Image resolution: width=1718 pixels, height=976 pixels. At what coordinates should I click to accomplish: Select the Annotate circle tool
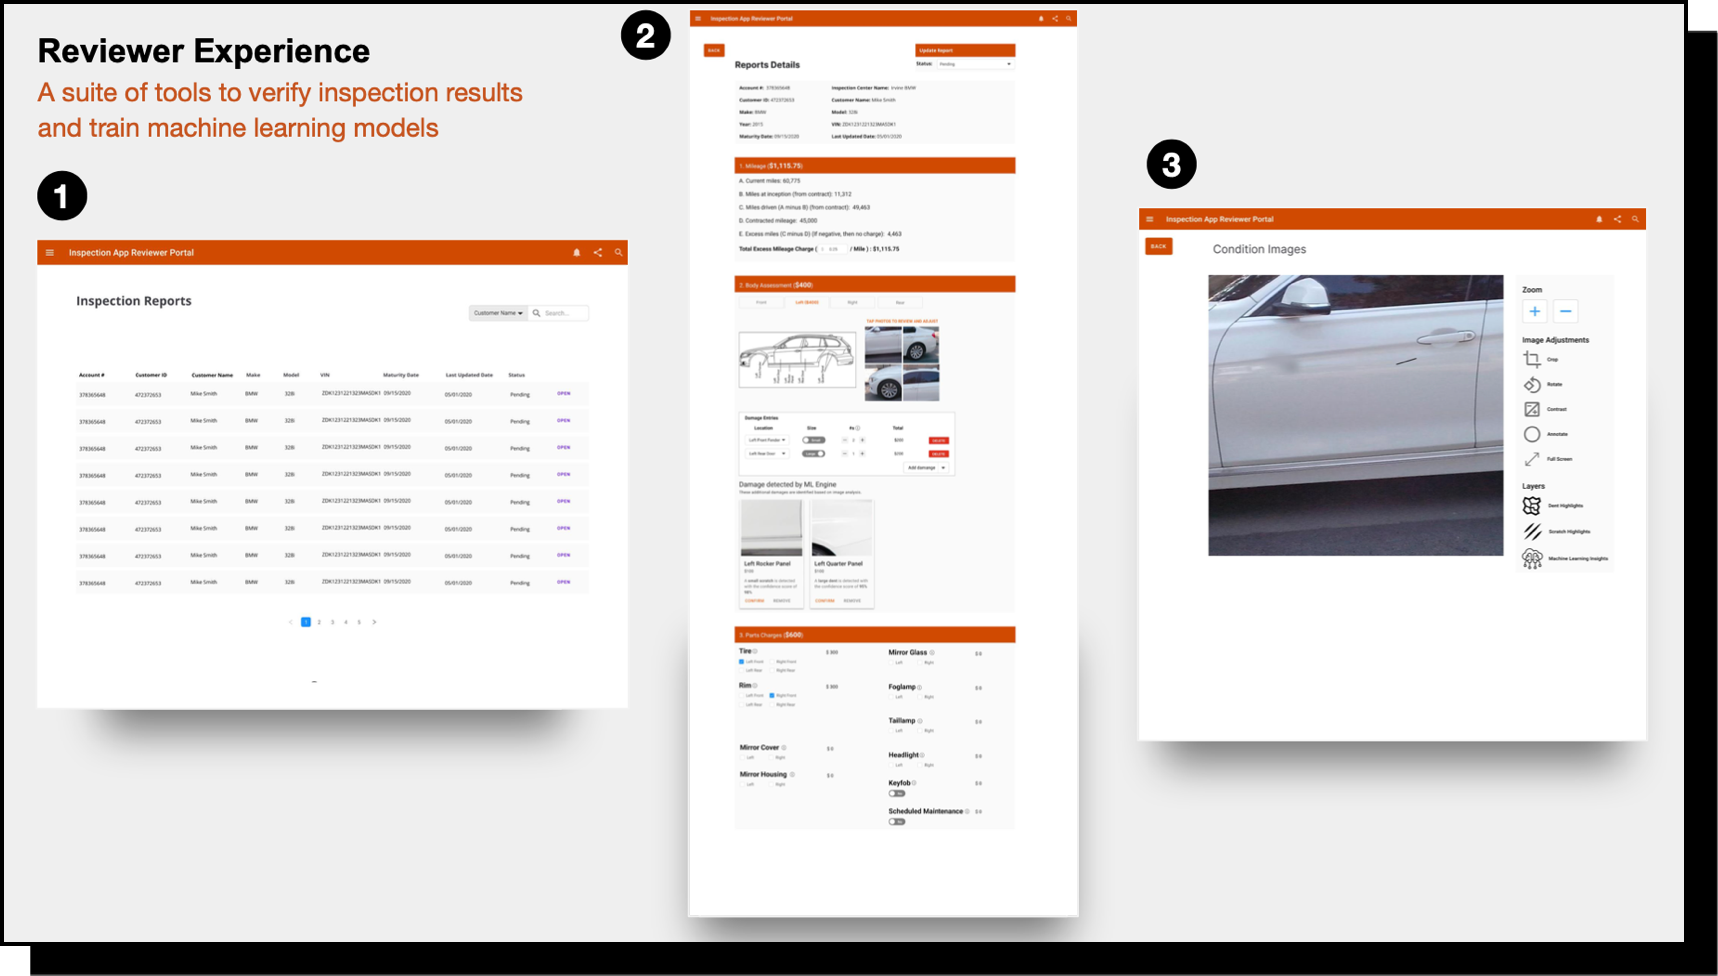[1532, 434]
